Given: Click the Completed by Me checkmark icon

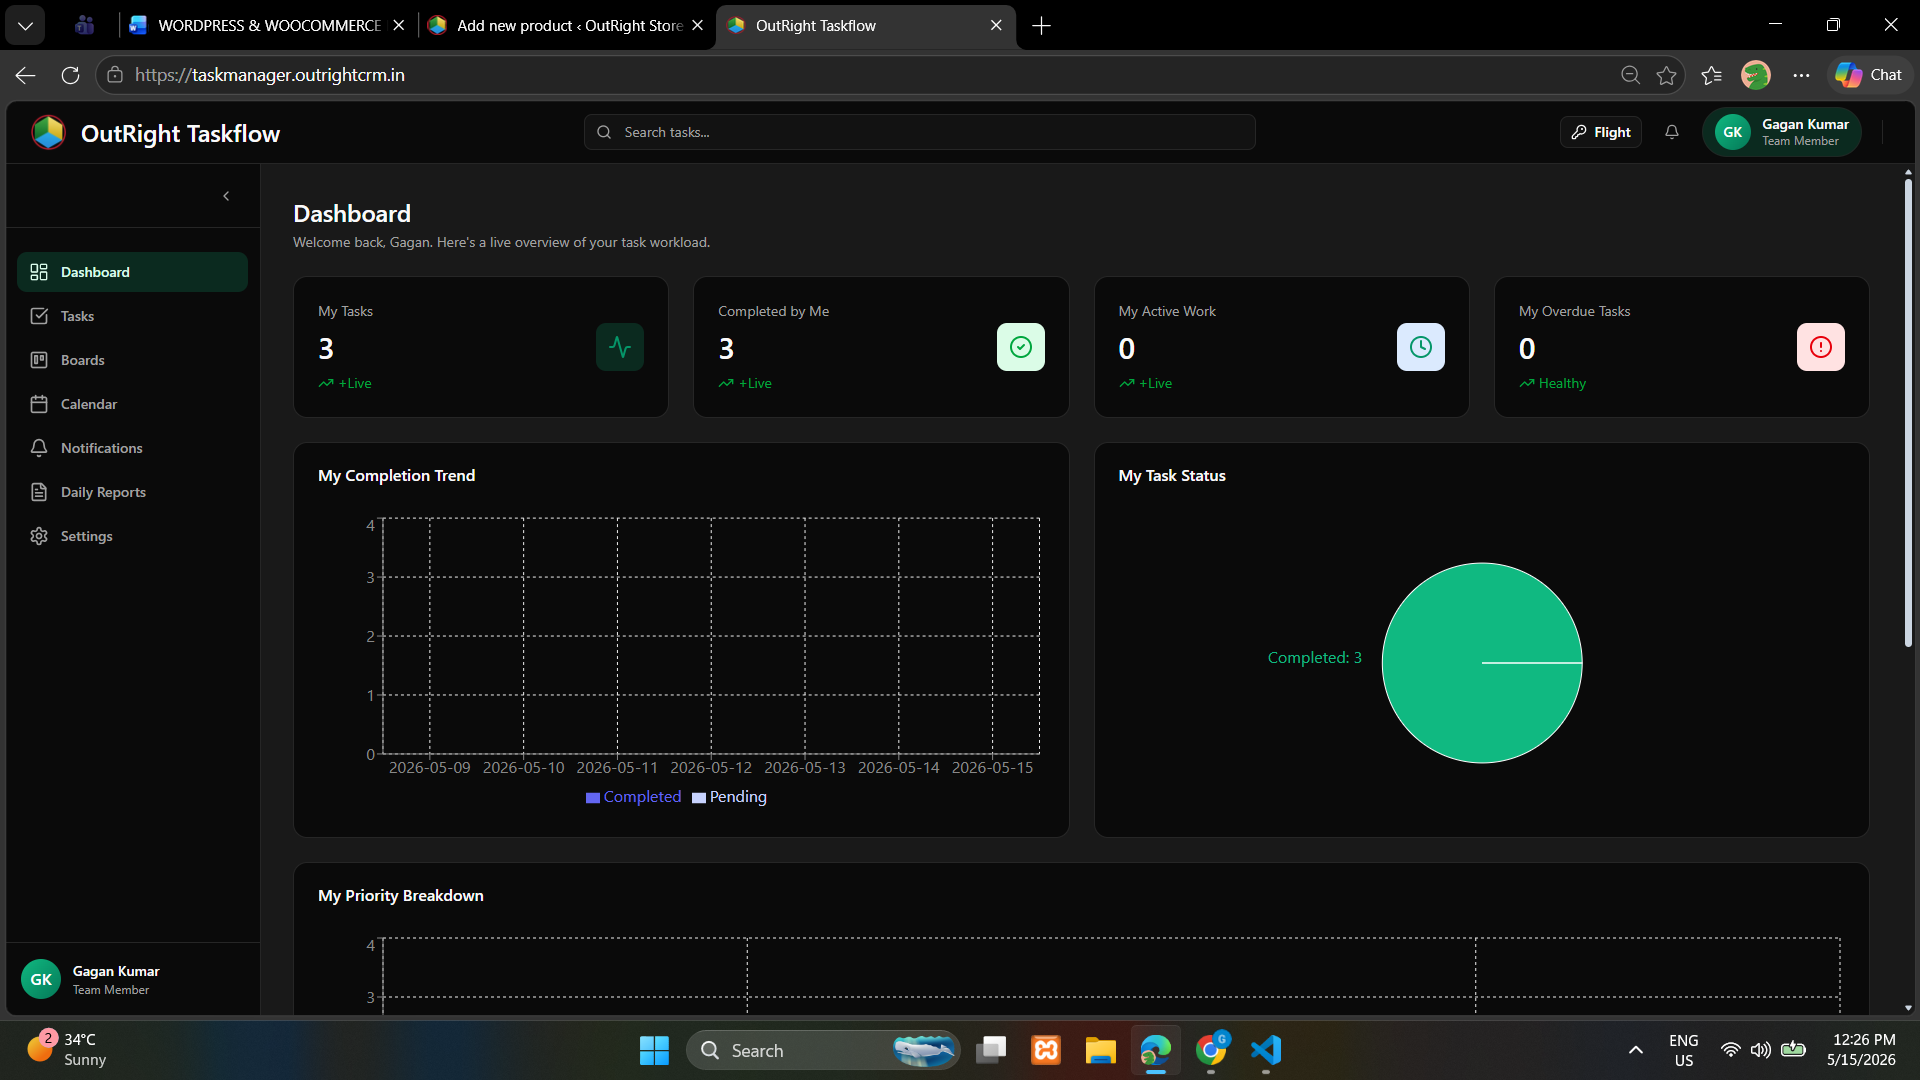Looking at the screenshot, I should click(1021, 347).
